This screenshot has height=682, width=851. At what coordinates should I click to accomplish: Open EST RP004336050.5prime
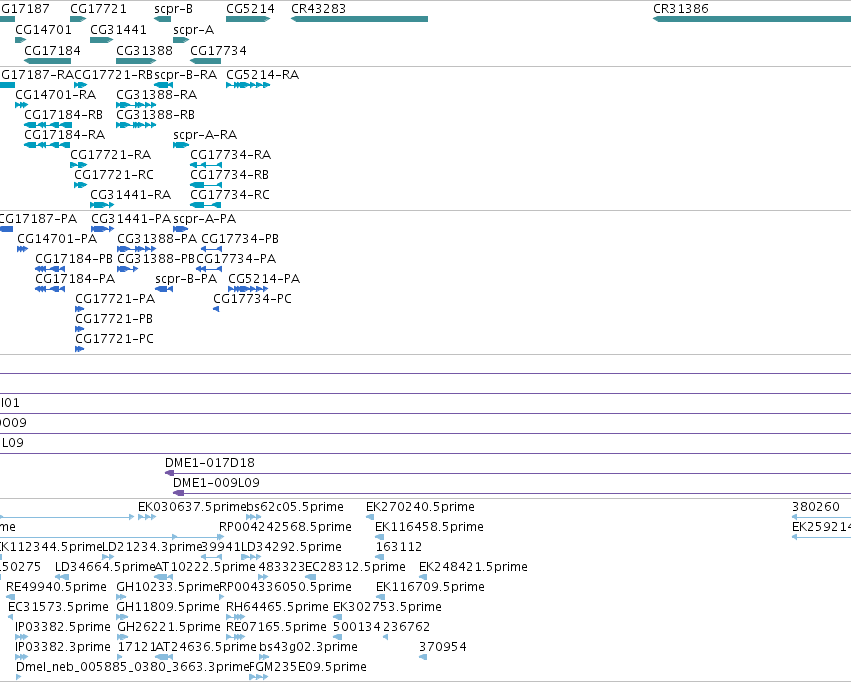tap(221, 597)
